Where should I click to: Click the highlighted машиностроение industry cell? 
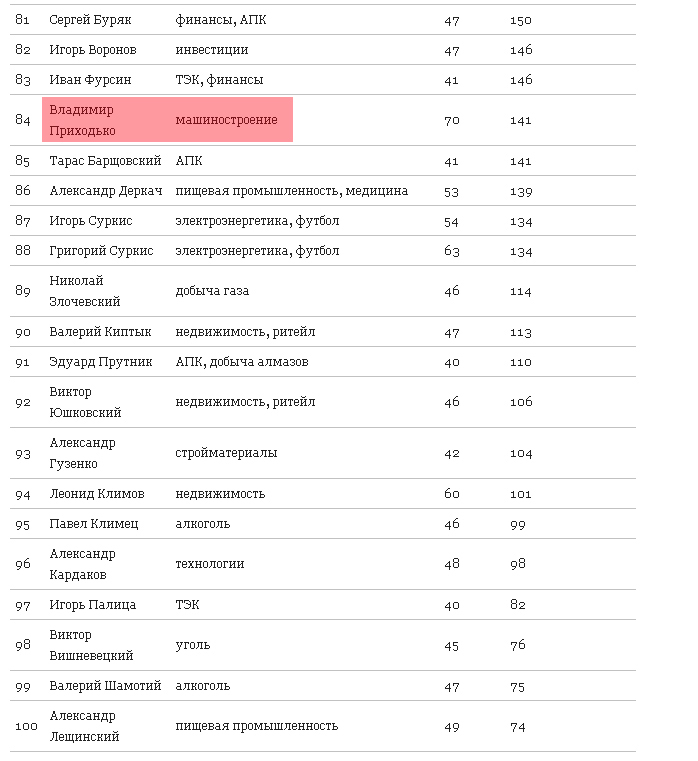point(226,120)
